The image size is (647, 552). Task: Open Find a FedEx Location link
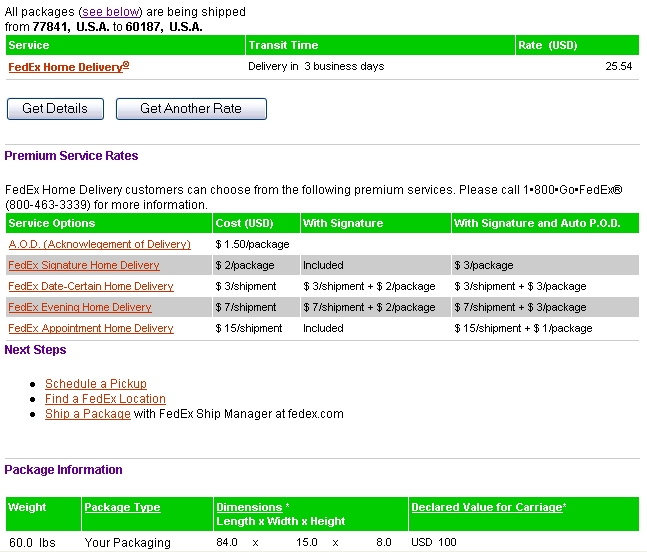coord(105,399)
